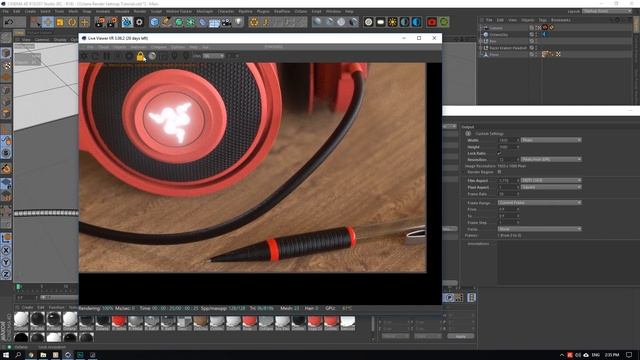Click the taskbar search icon
Image resolution: width=640 pixels, height=360 pixels.
click(18, 355)
